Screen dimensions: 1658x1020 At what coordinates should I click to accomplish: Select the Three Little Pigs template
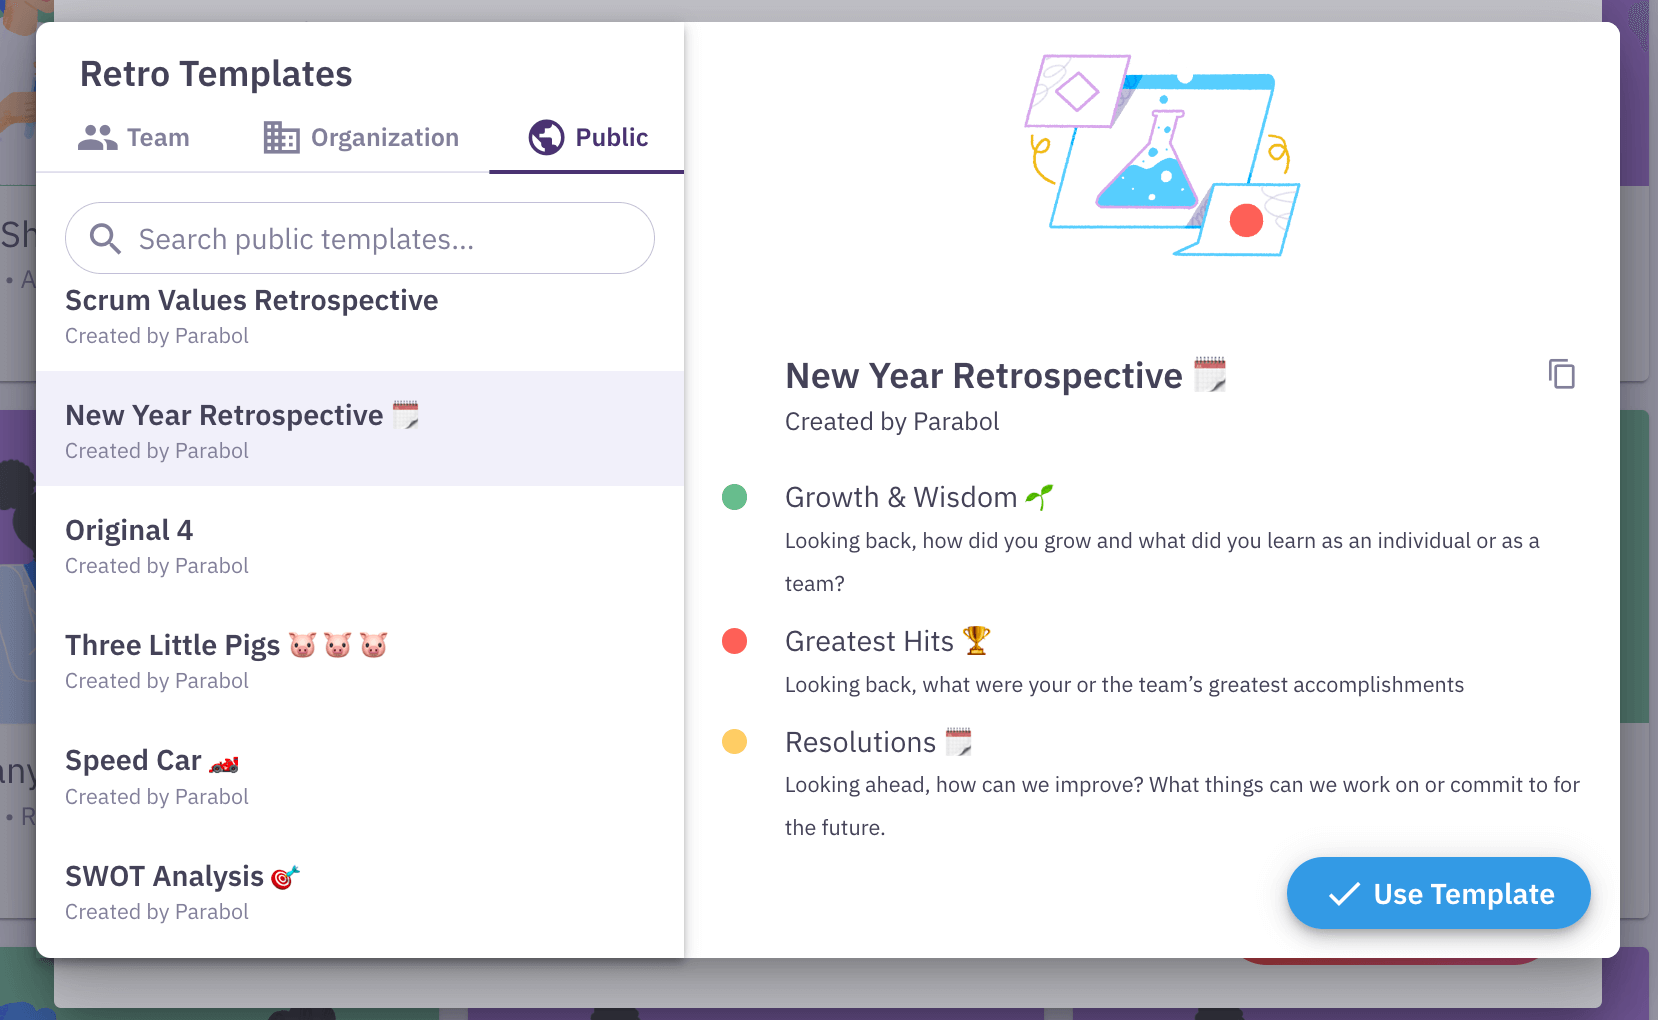[x=225, y=660]
